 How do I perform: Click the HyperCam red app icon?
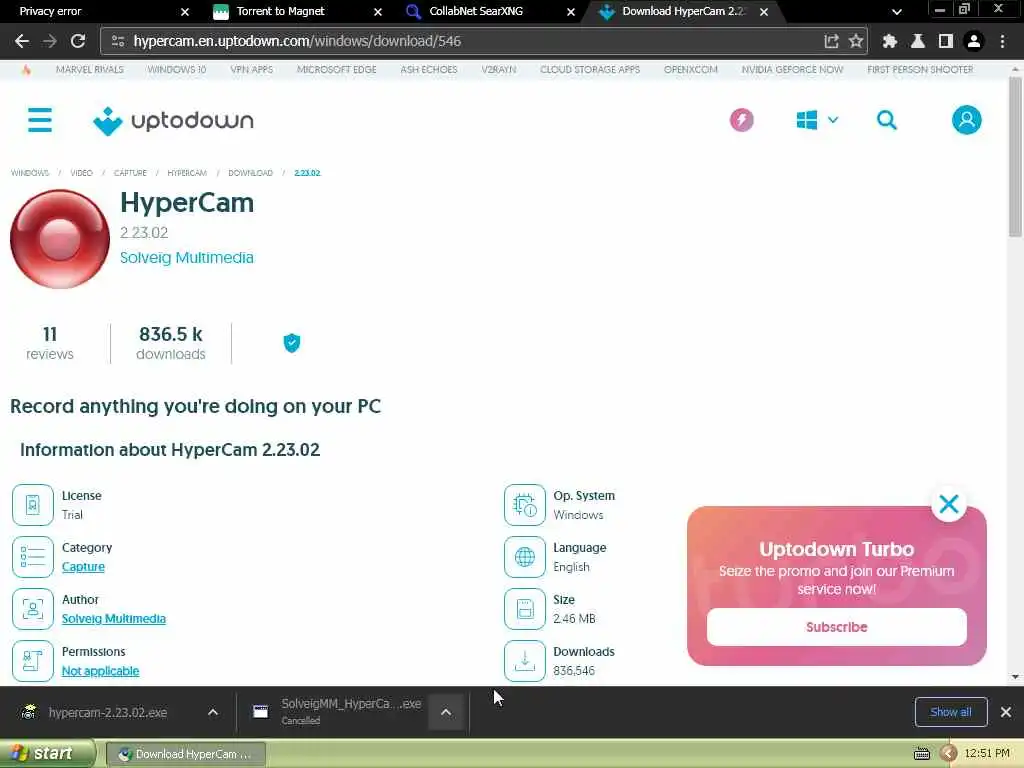(x=60, y=239)
